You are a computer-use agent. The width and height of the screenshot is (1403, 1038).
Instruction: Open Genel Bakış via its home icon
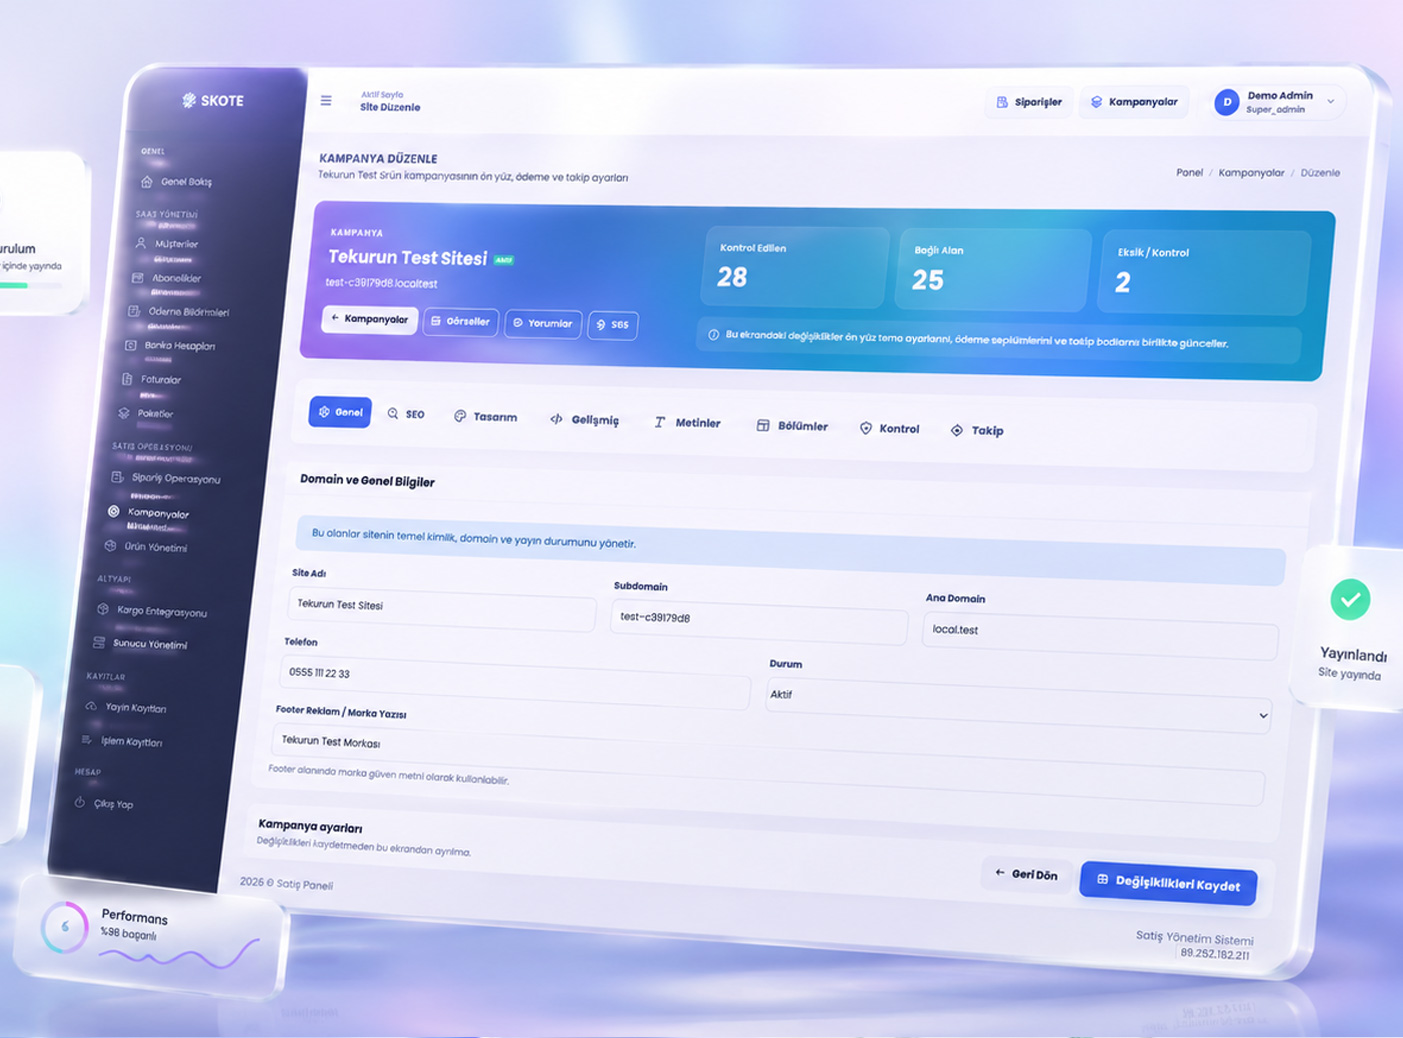click(147, 181)
